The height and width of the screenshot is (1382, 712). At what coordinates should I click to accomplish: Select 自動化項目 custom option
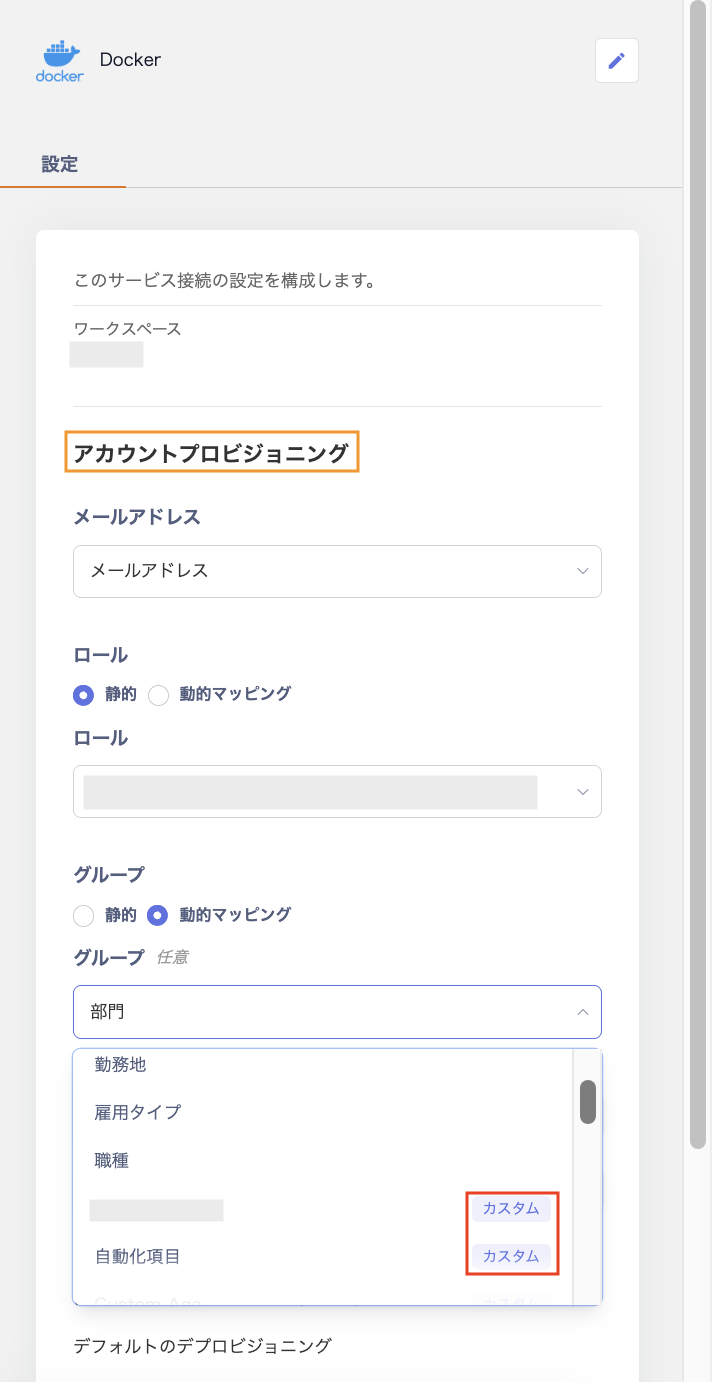click(138, 1257)
